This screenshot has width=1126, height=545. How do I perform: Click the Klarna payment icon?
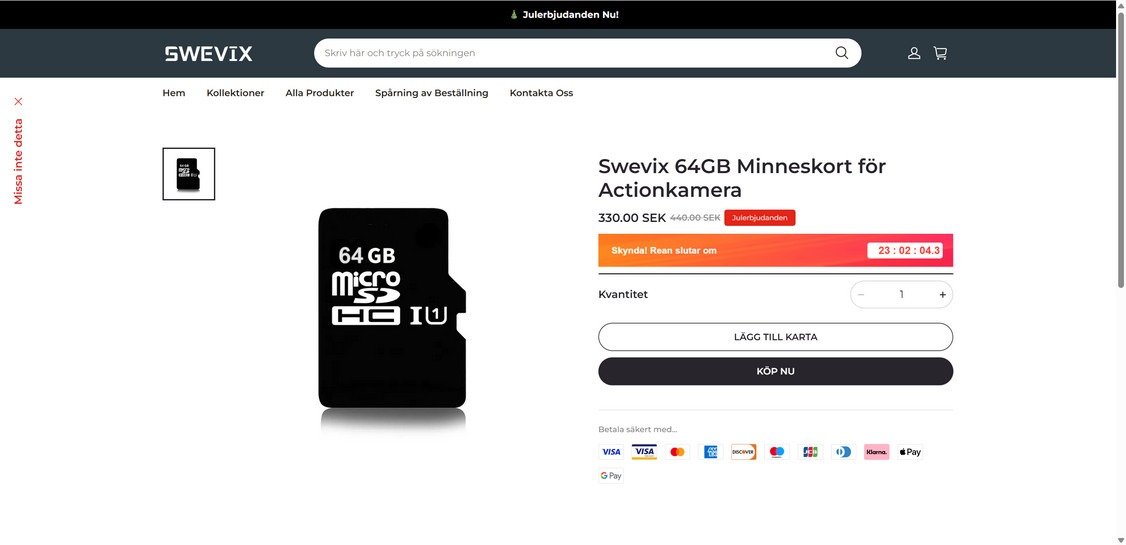point(876,452)
